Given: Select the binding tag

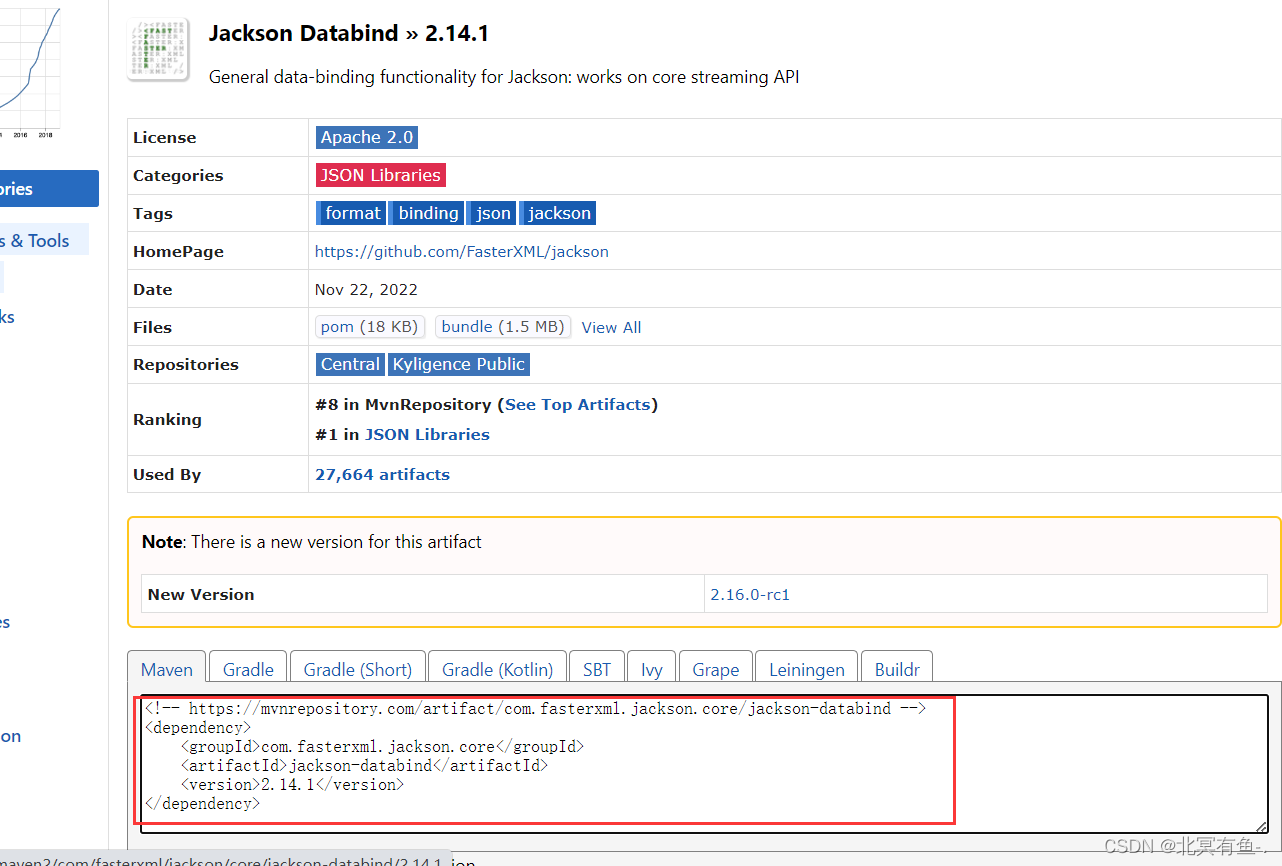Looking at the screenshot, I should coord(427,213).
